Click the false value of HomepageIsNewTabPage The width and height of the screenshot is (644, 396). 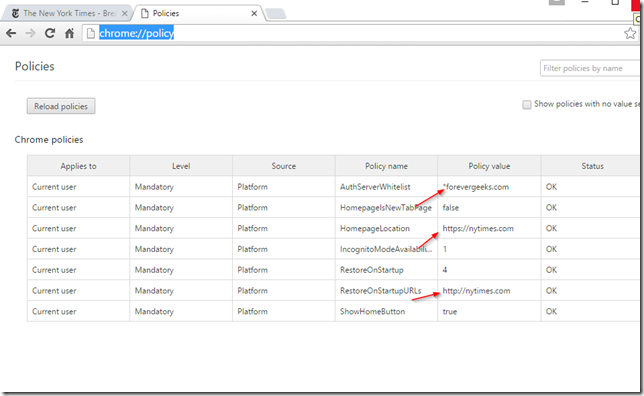click(451, 208)
